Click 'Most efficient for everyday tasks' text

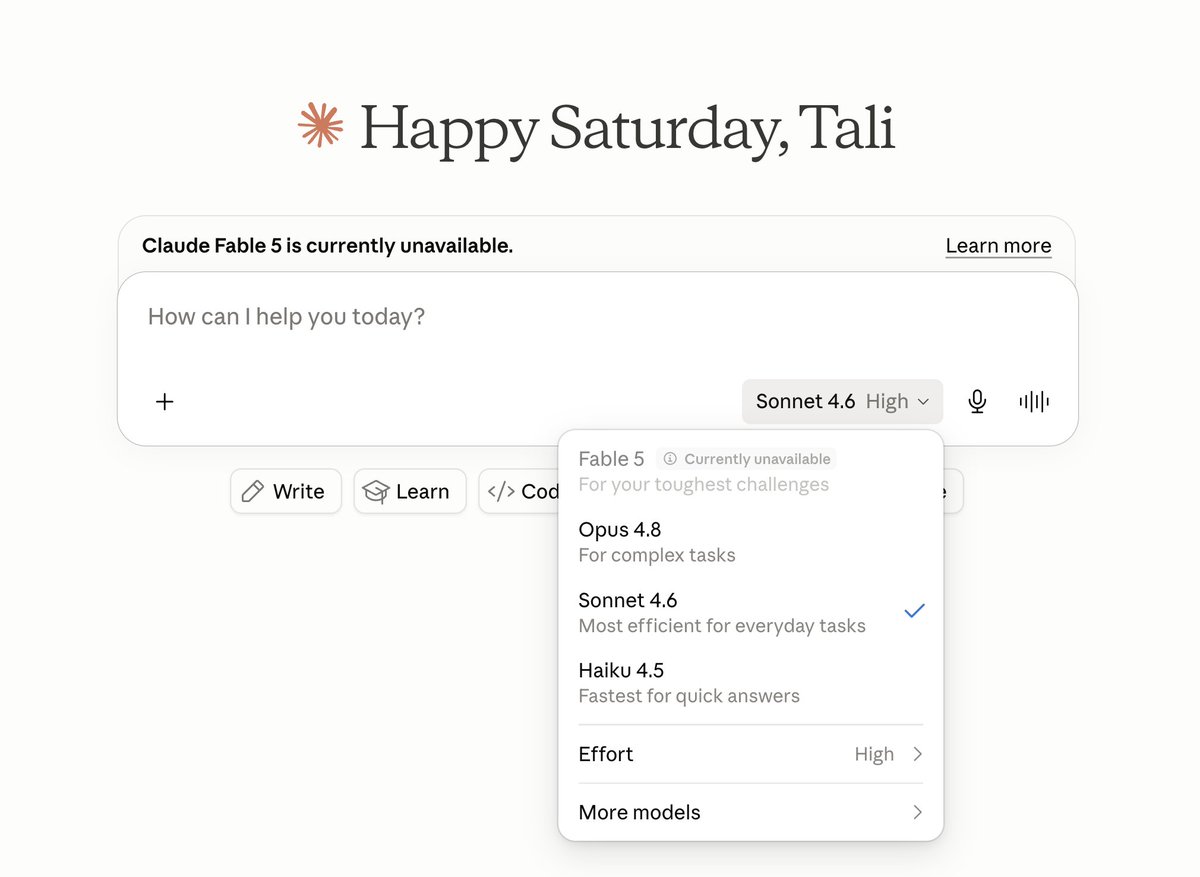(x=722, y=626)
